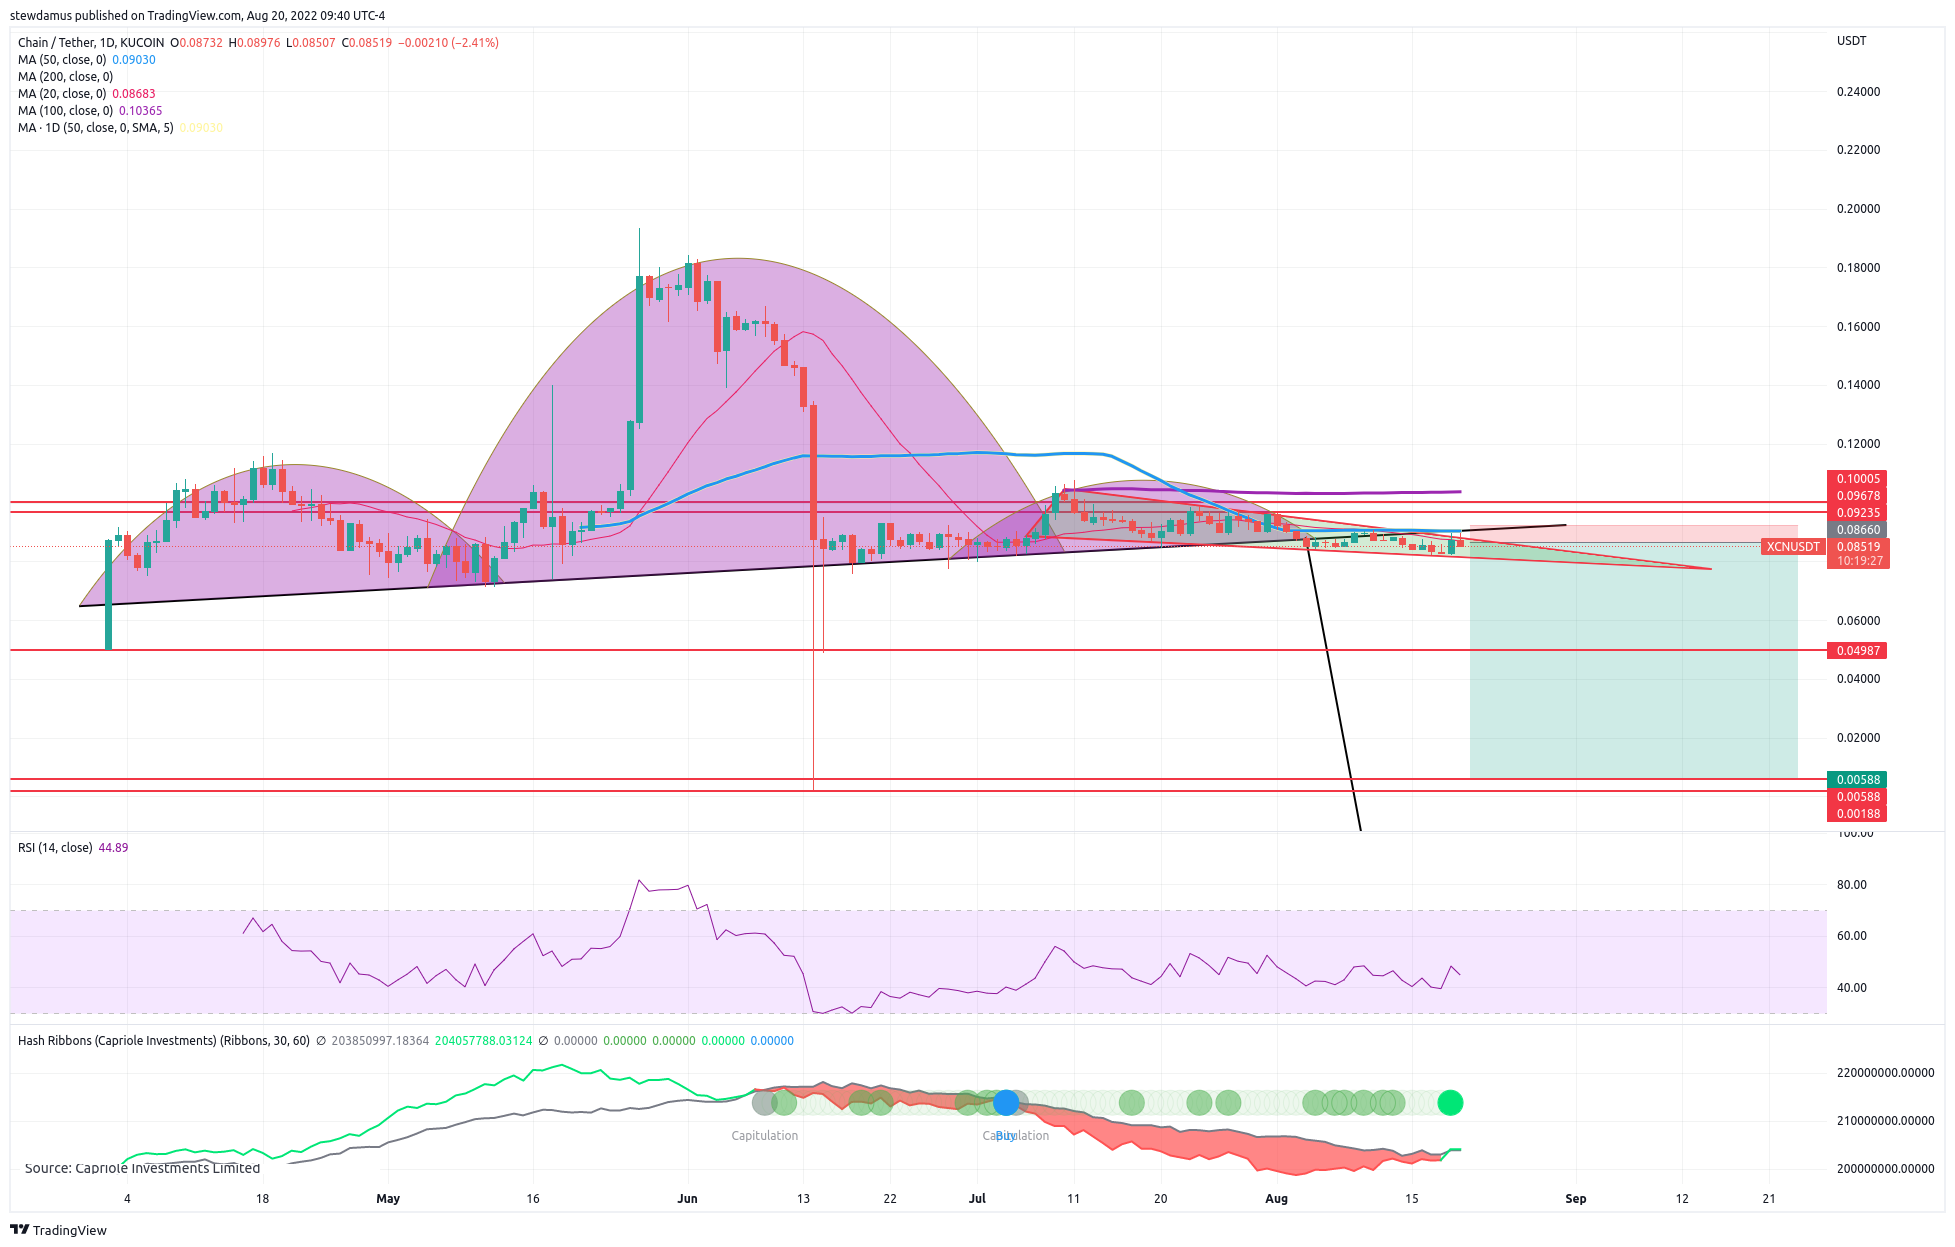1955x1247 pixels.
Task: Click the Capitulation text label
Action: tap(764, 1136)
